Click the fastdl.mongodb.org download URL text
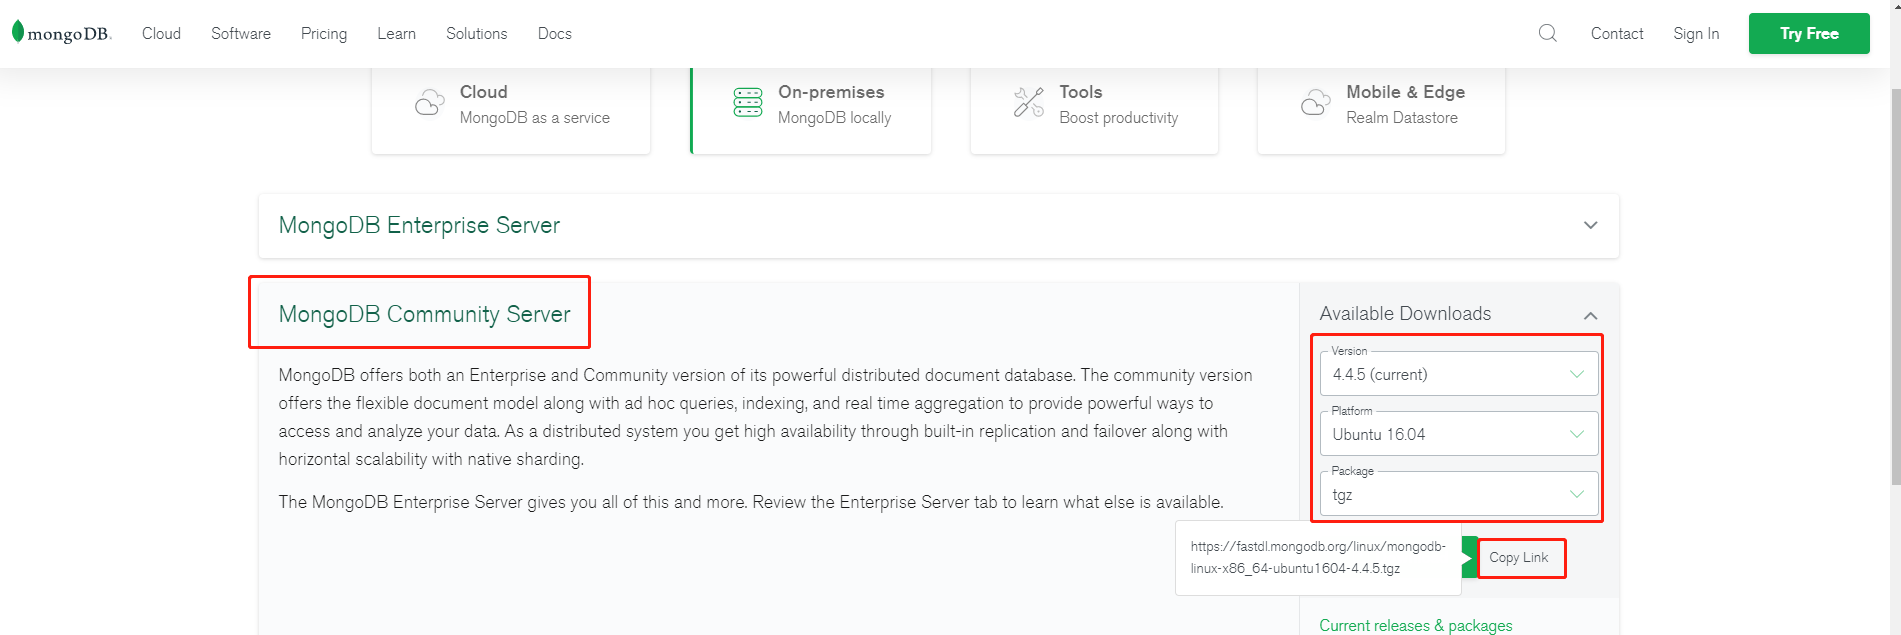The height and width of the screenshot is (635, 1901). (1318, 557)
